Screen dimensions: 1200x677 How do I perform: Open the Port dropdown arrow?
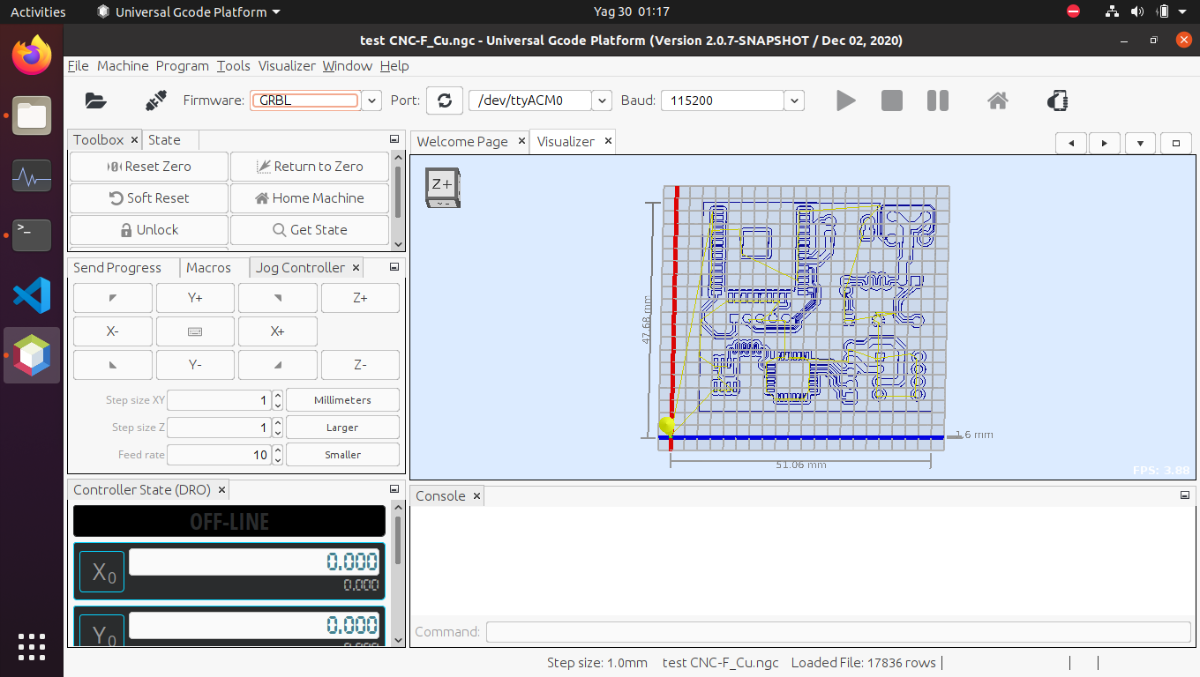tap(601, 100)
